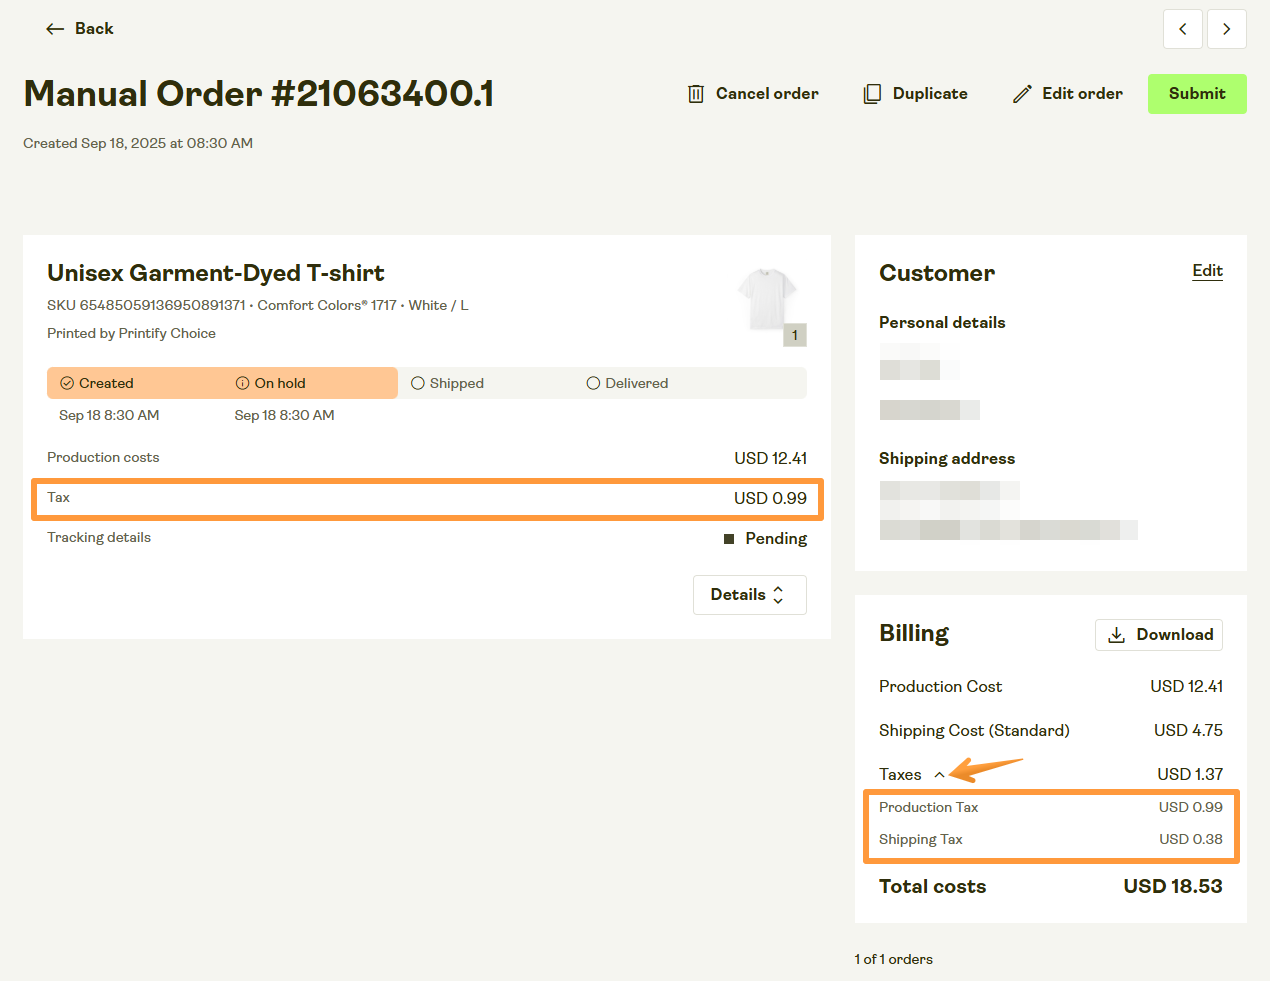Click the pencil icon beside Edit order

(1022, 93)
